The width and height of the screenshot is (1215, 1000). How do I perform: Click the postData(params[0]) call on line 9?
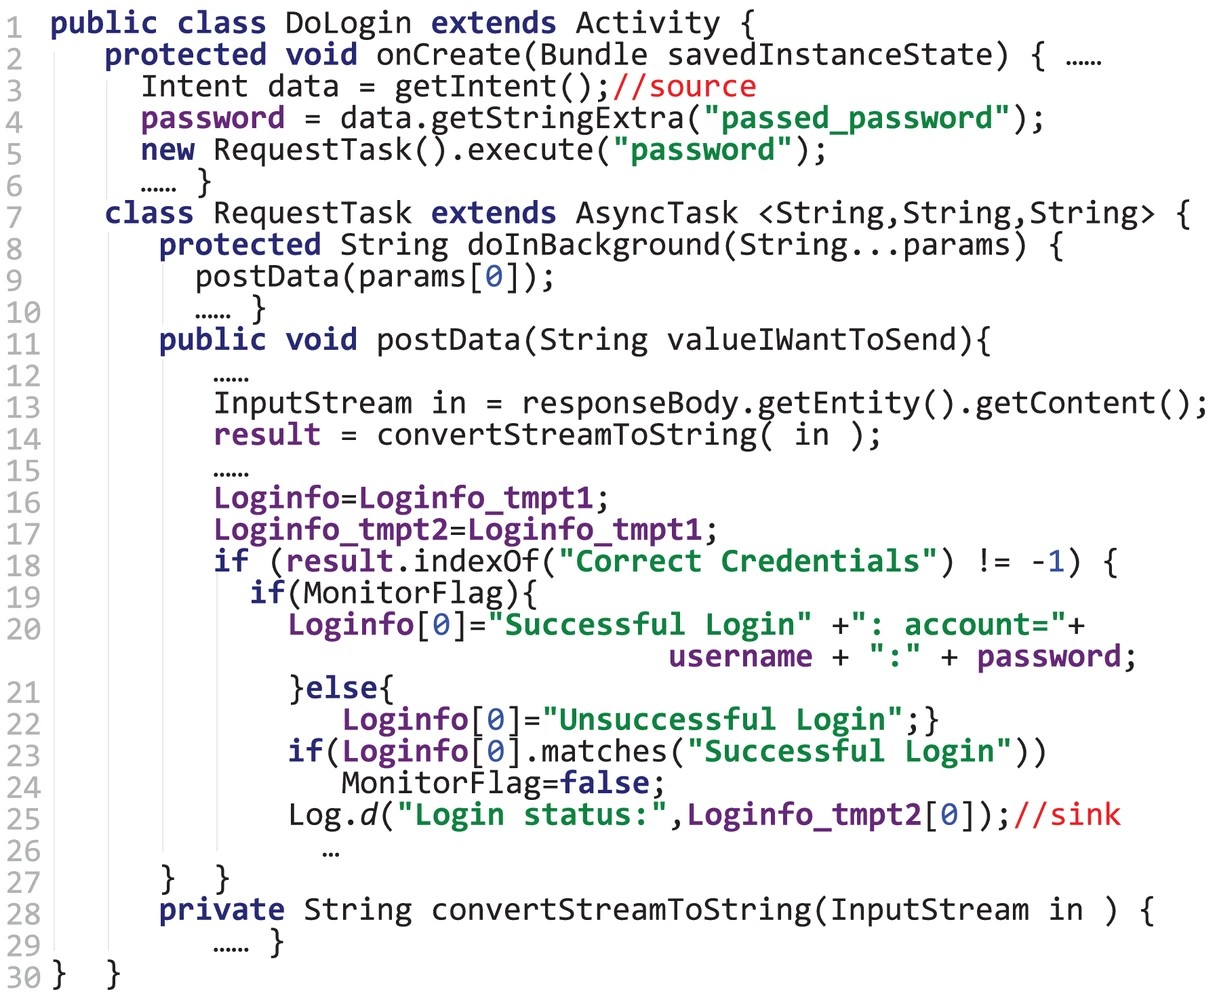[x=374, y=277]
